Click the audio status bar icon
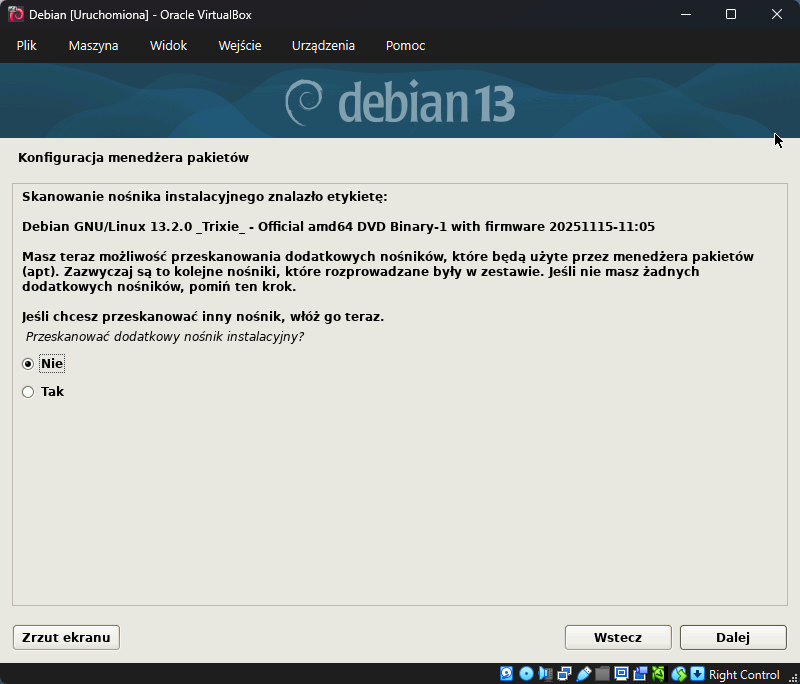Screen dimensions: 800x684 click(x=545, y=674)
